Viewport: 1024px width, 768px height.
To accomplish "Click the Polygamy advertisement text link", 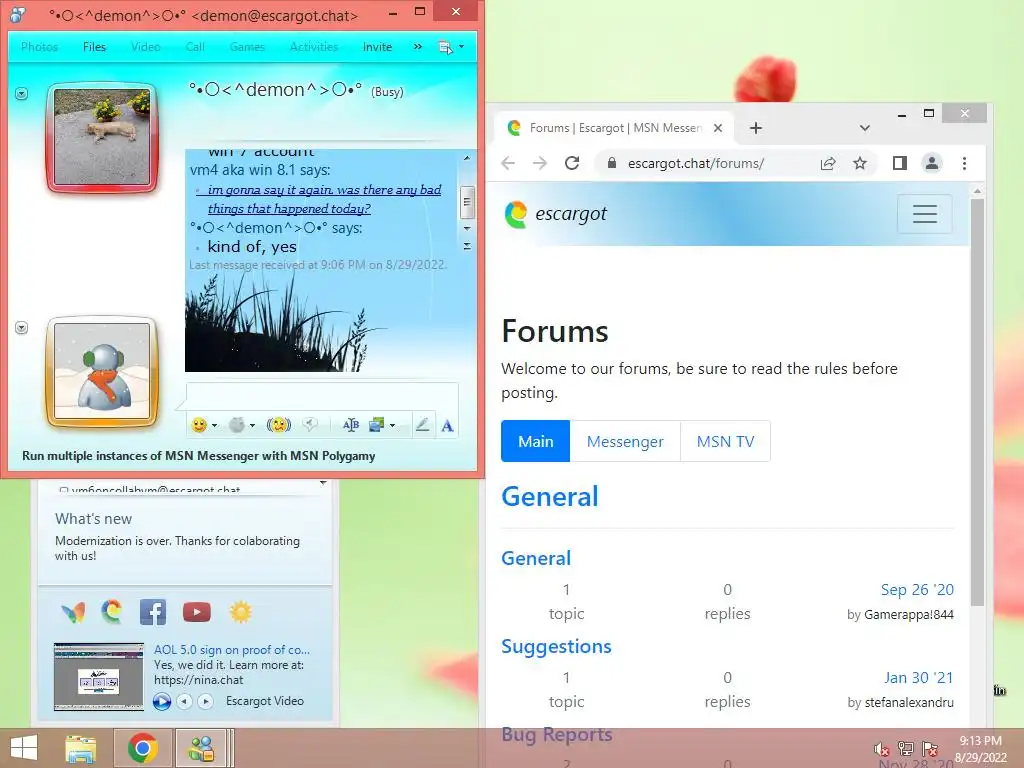I will tap(199, 456).
